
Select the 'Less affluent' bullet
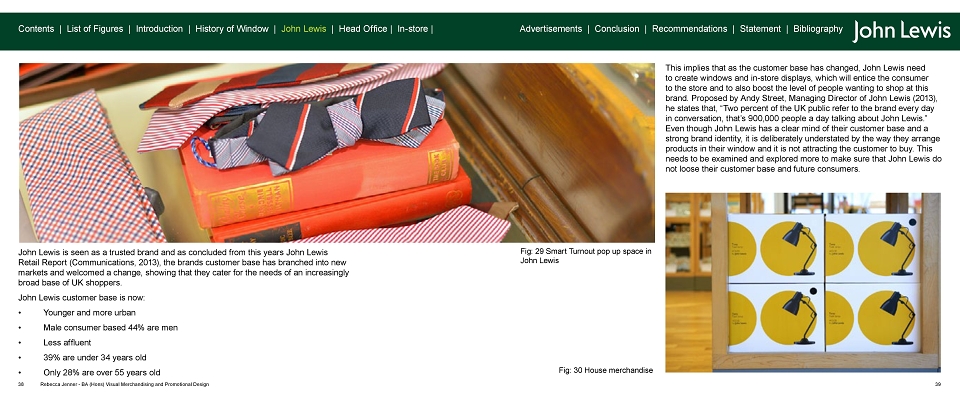[x=67, y=343]
